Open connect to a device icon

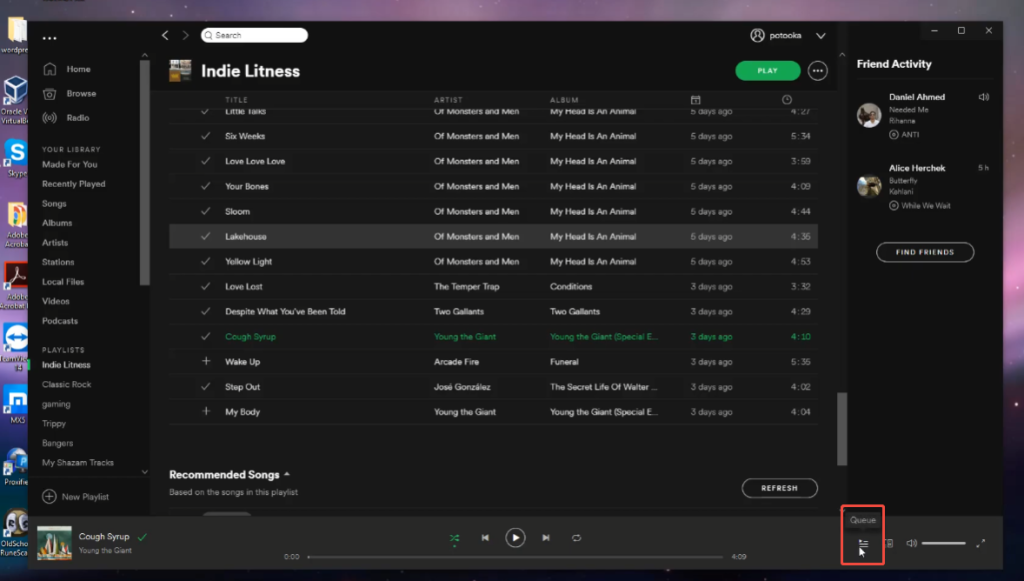(x=889, y=543)
